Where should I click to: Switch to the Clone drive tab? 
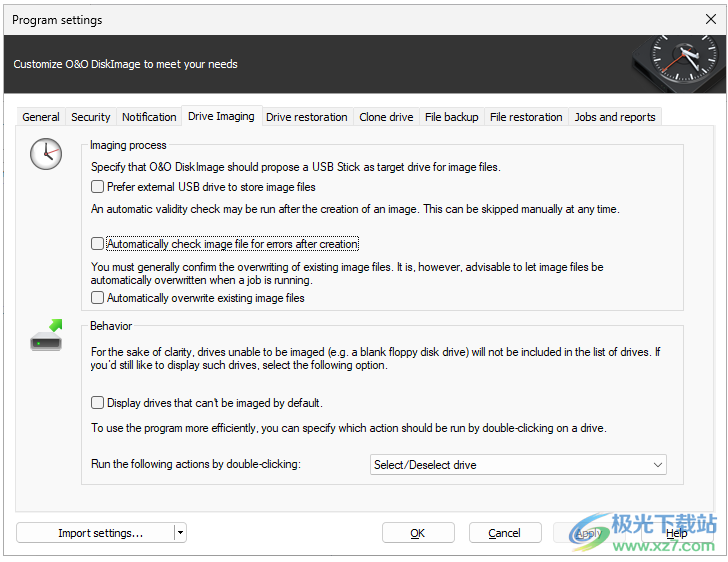pos(386,117)
